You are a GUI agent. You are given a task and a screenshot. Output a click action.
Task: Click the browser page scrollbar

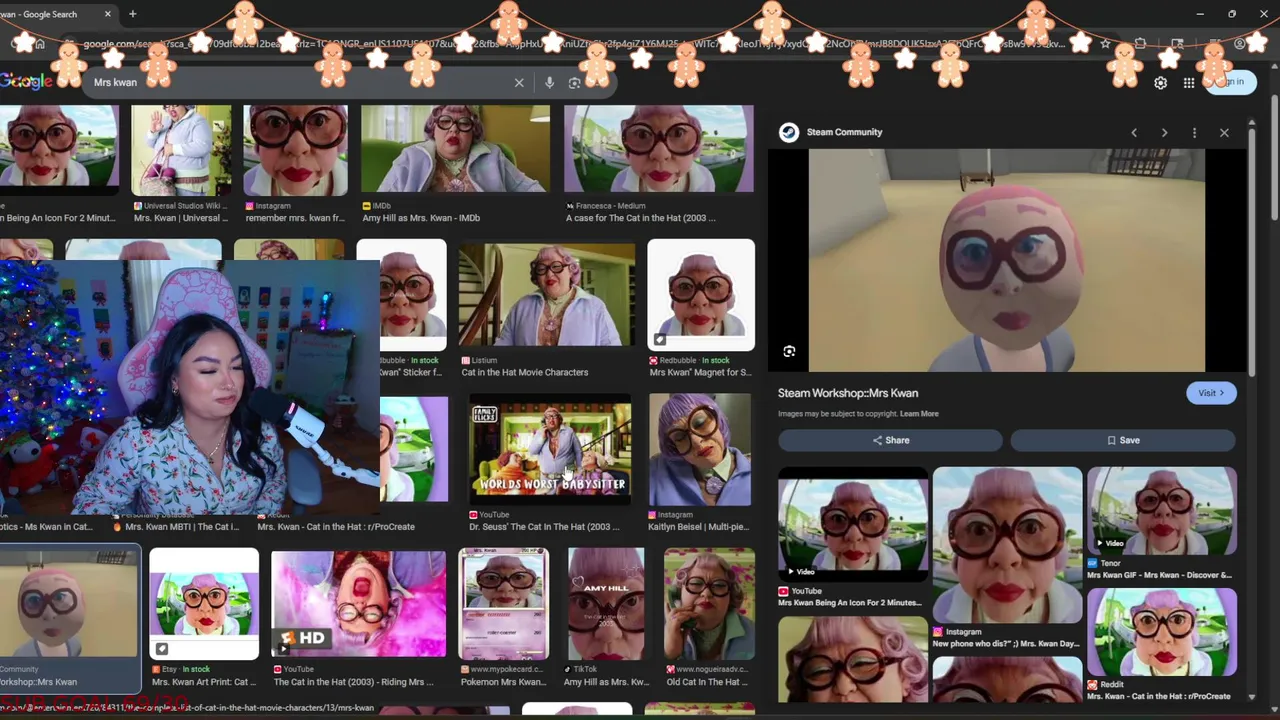click(1274, 160)
